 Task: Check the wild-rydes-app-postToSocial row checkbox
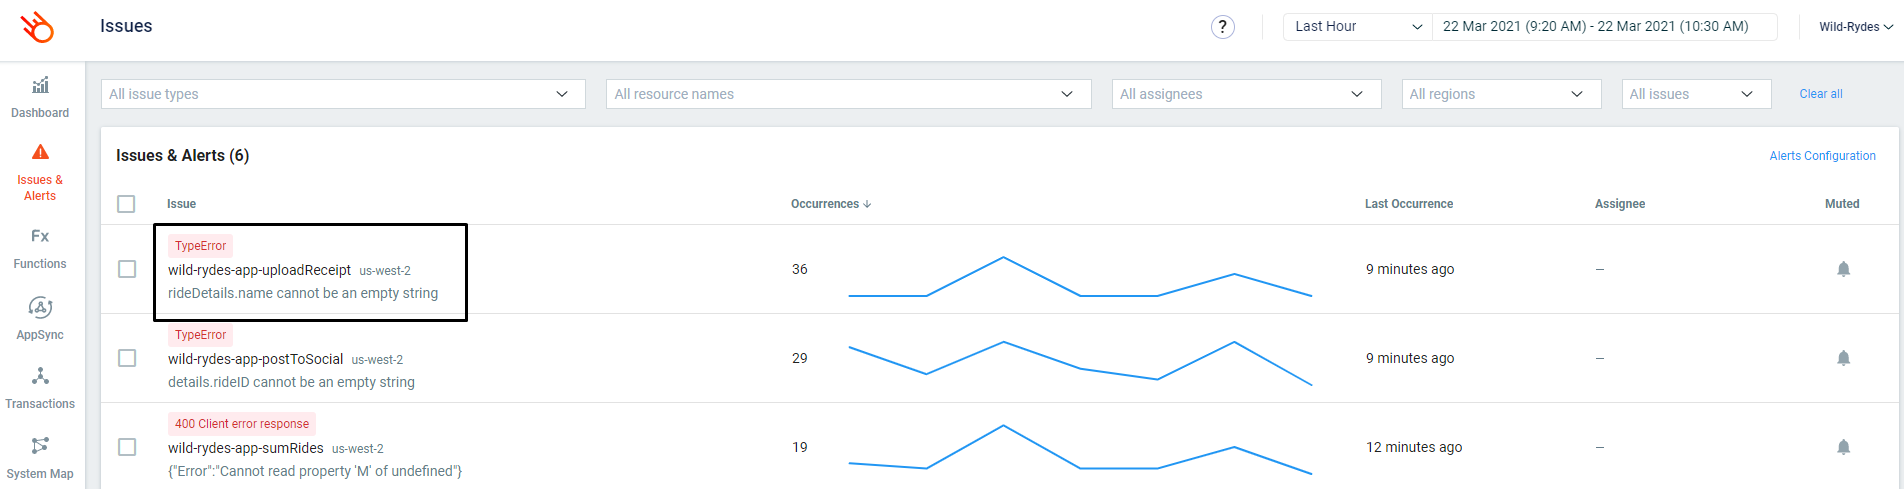point(127,358)
